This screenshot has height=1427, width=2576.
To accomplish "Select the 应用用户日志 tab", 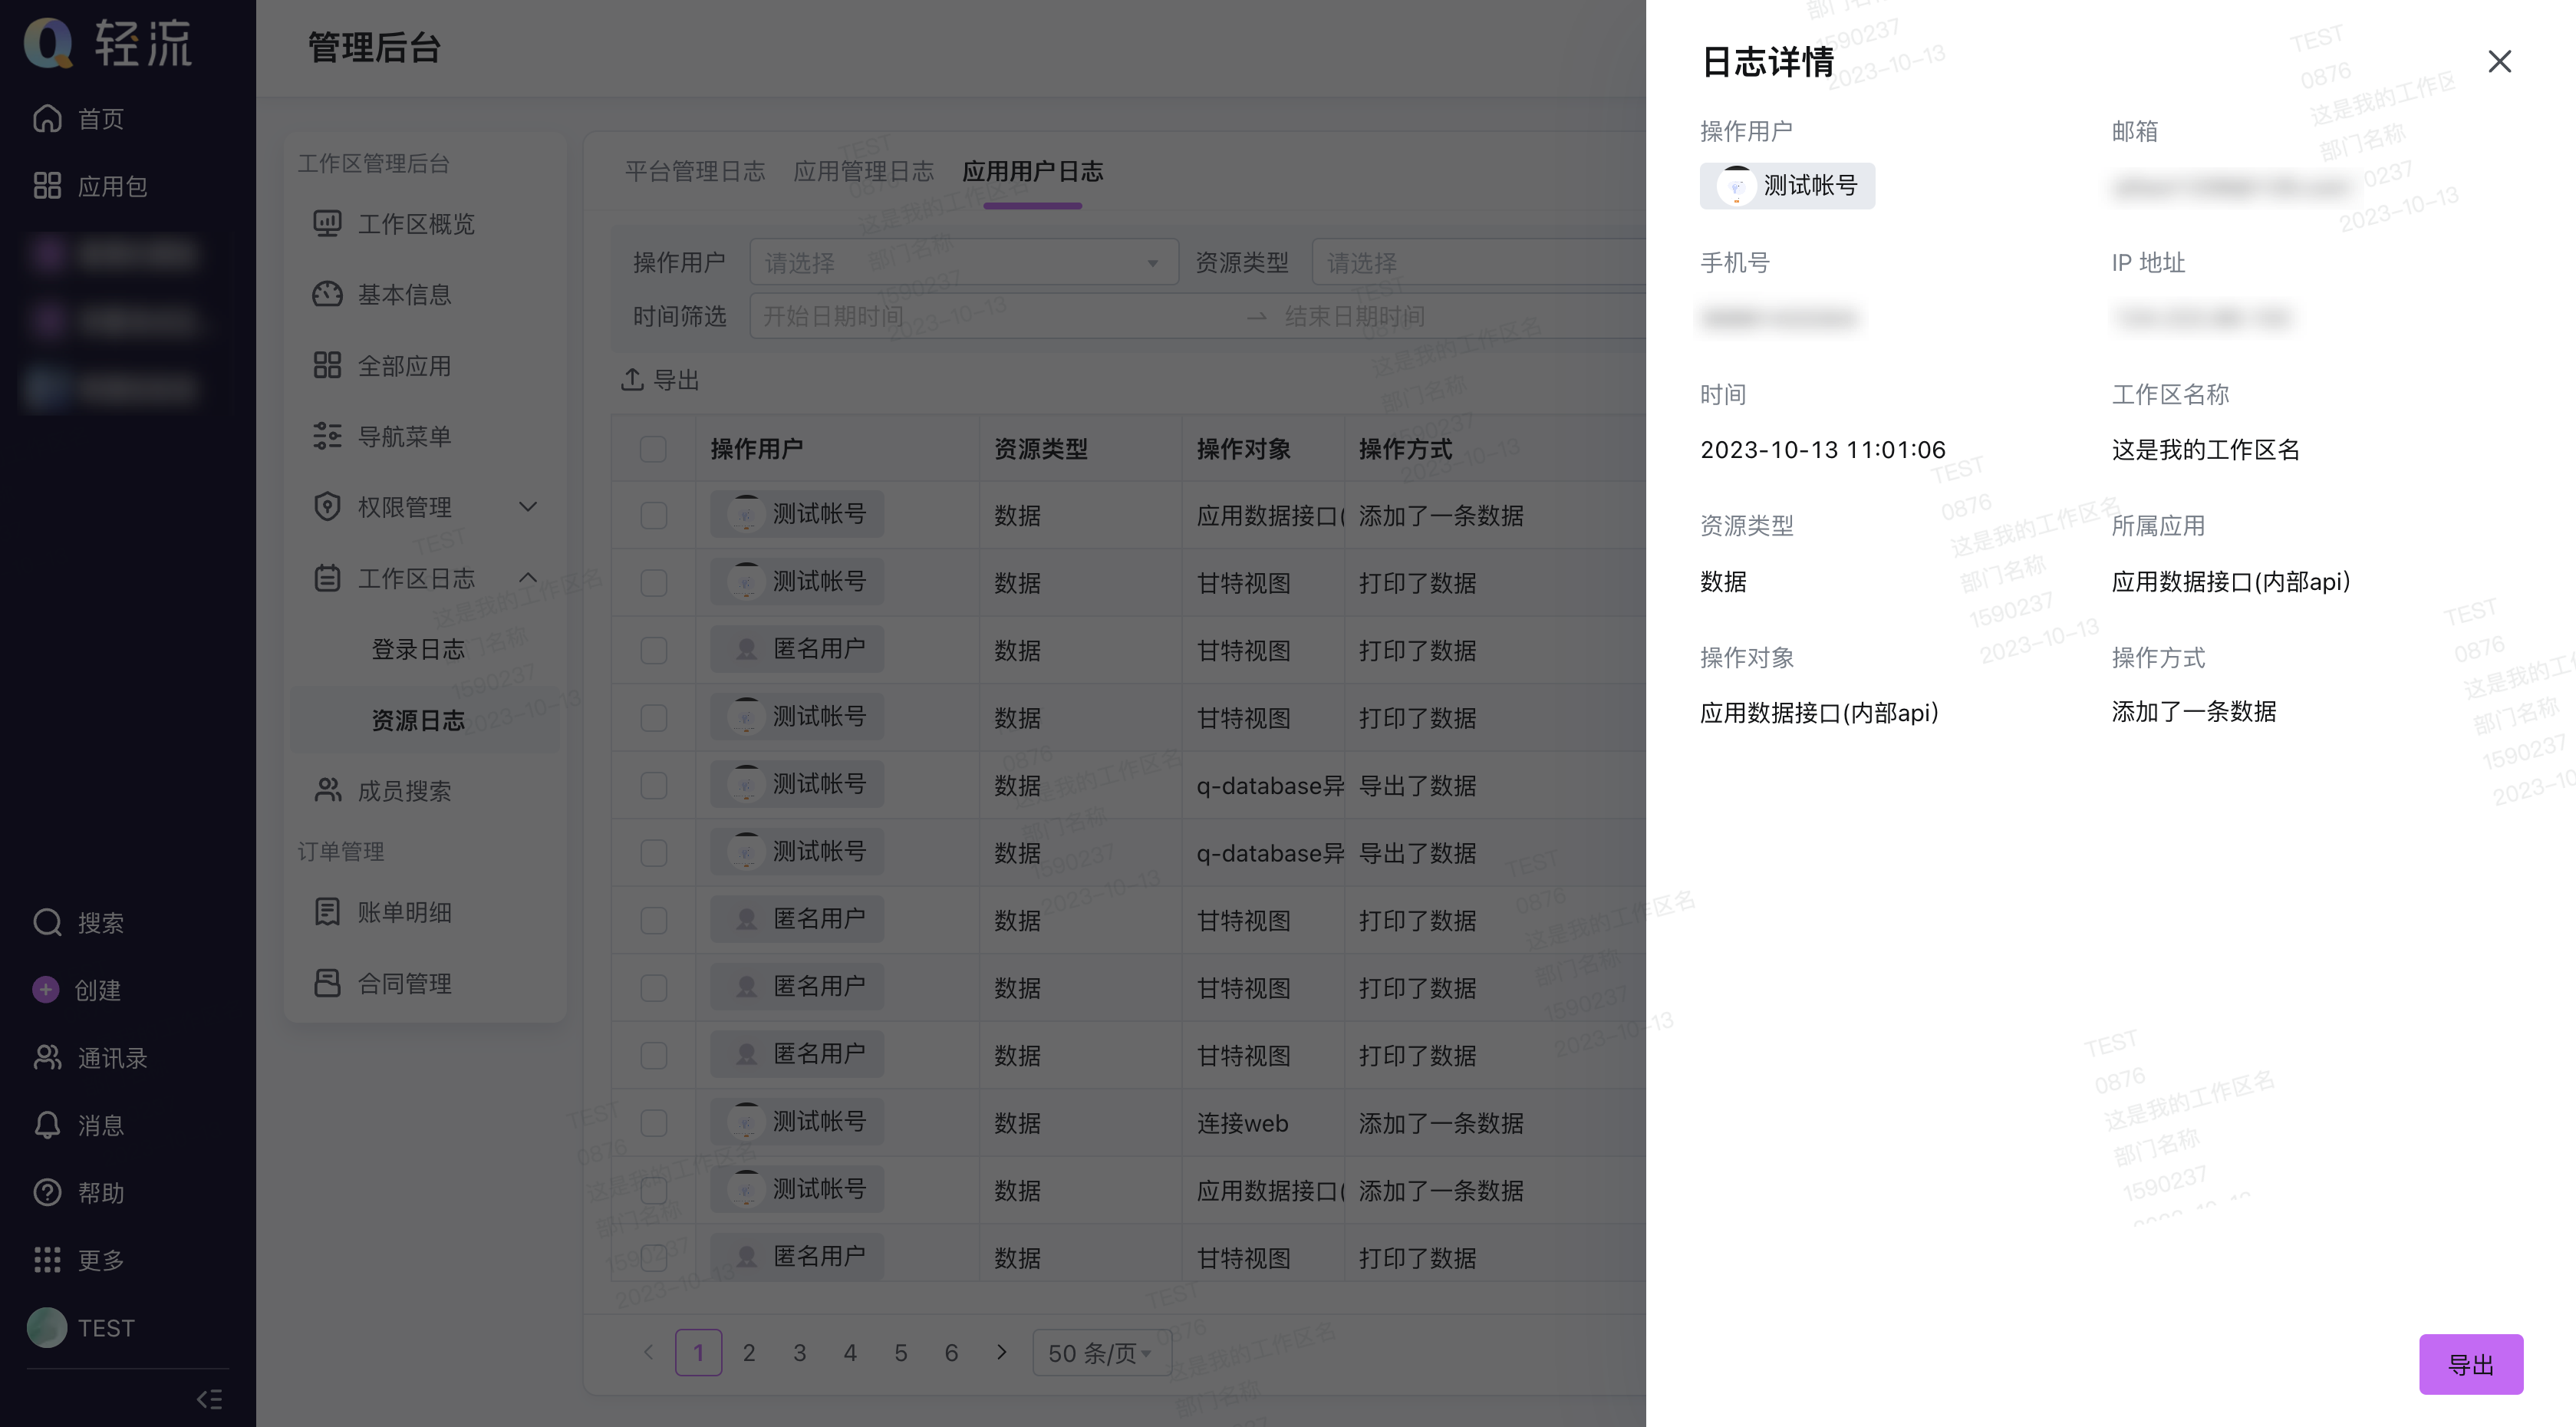I will [x=1032, y=172].
